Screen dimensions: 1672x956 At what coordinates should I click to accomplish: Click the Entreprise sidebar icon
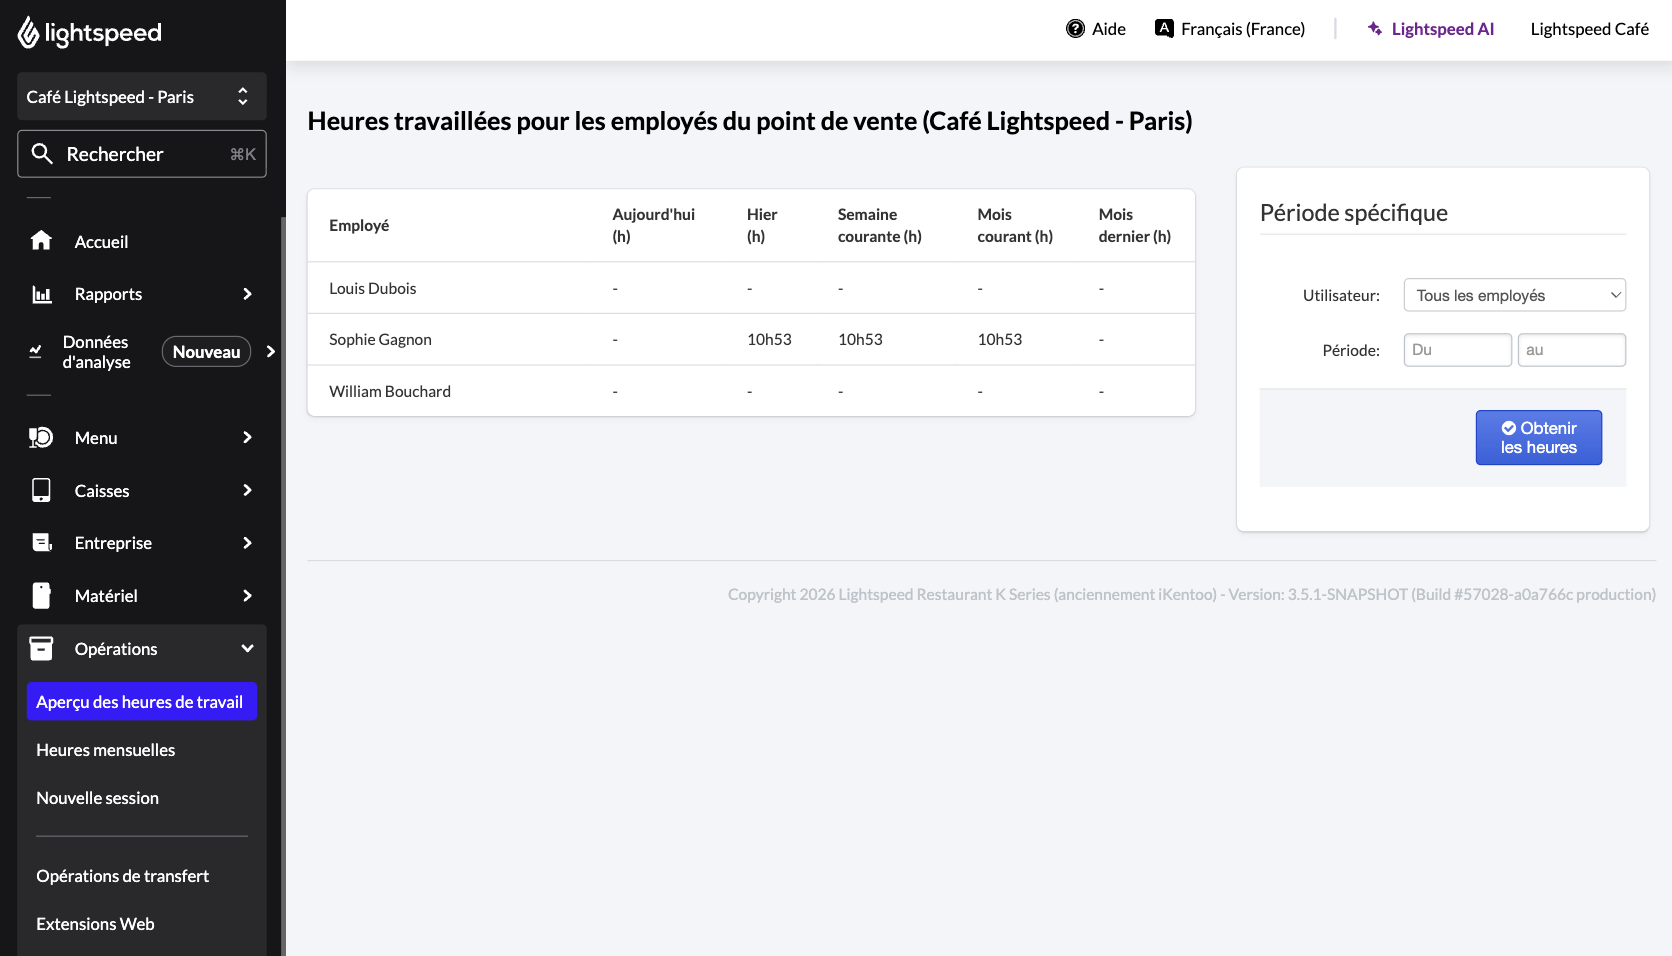click(x=41, y=542)
